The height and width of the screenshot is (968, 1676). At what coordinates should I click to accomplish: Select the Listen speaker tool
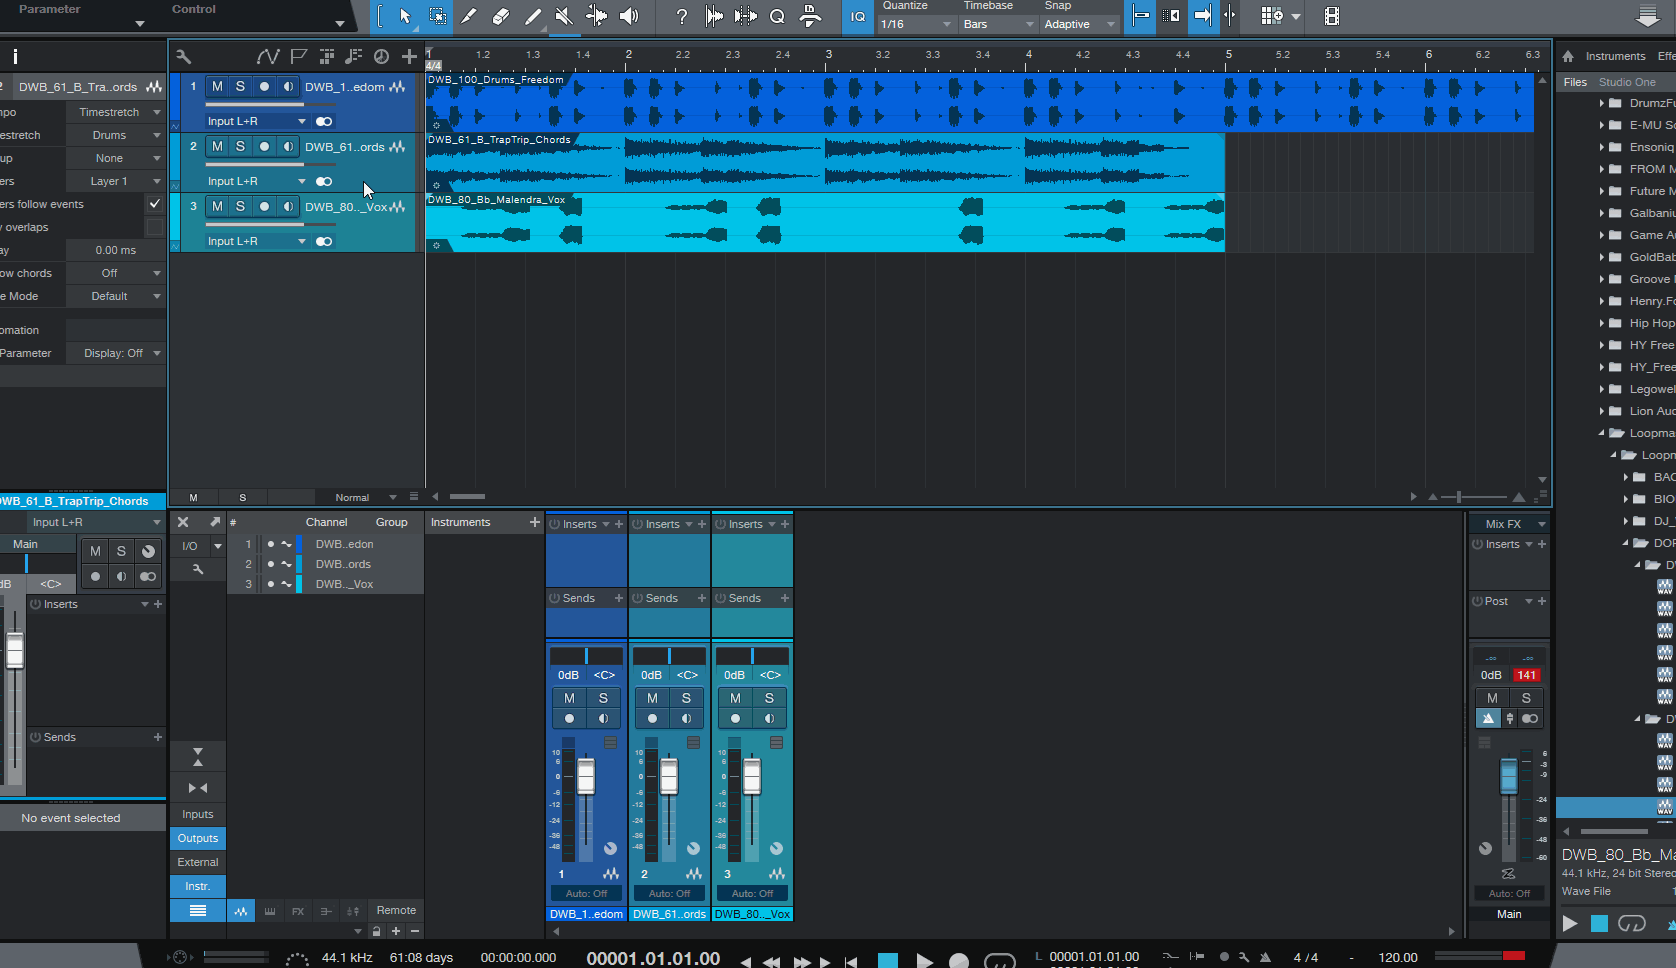click(x=629, y=16)
